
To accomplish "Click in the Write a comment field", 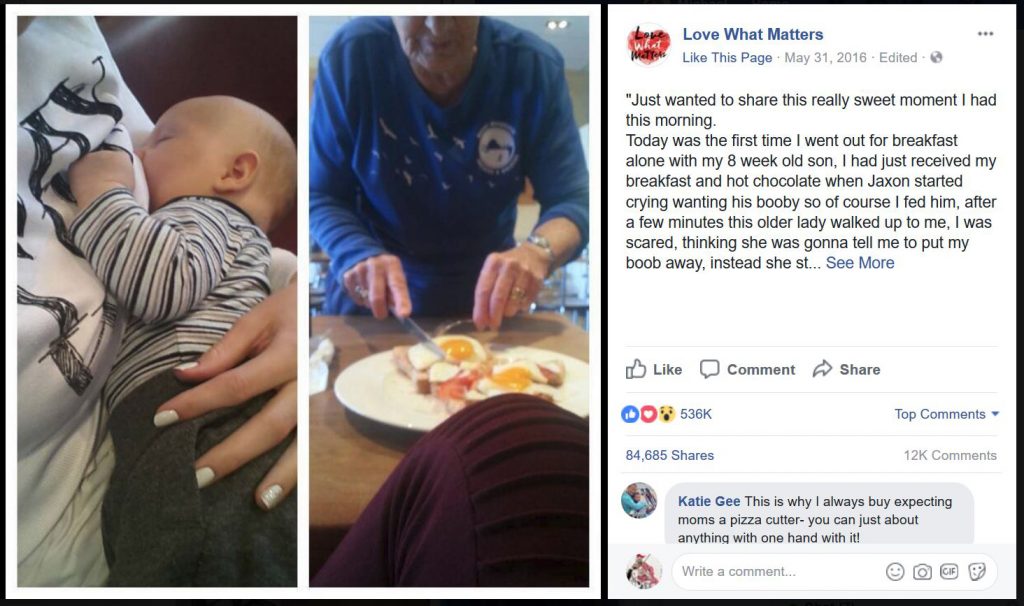I will (x=777, y=572).
